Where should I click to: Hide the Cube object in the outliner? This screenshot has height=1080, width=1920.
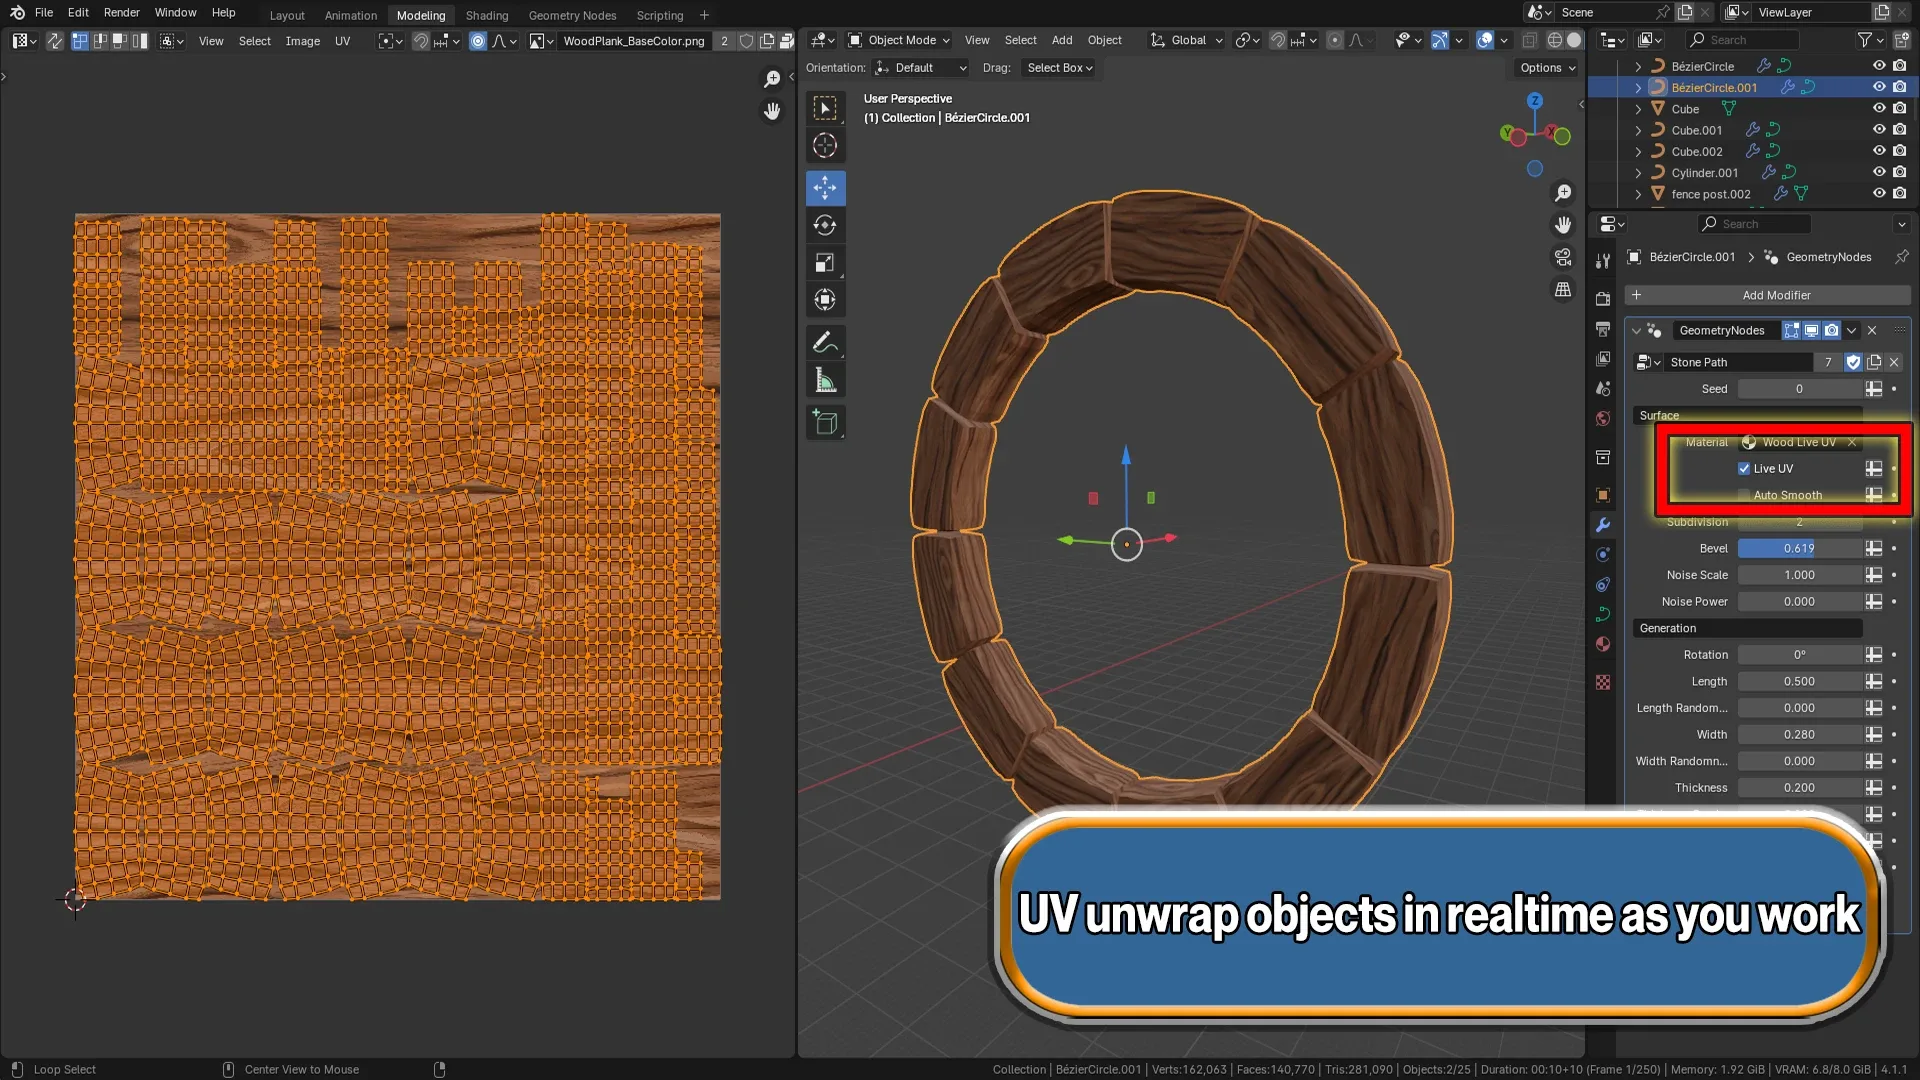[1879, 109]
